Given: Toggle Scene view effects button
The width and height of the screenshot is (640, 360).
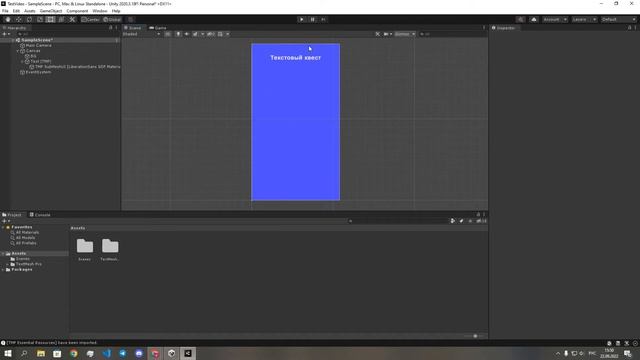Looking at the screenshot, I should tap(195, 34).
